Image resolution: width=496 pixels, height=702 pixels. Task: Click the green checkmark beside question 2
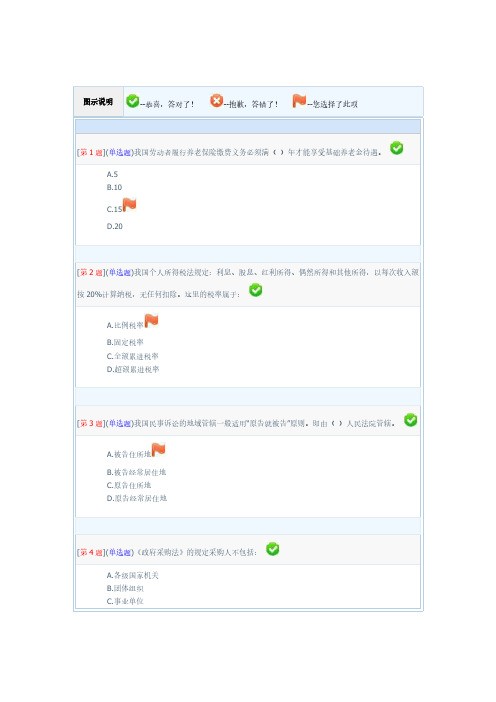tap(256, 290)
